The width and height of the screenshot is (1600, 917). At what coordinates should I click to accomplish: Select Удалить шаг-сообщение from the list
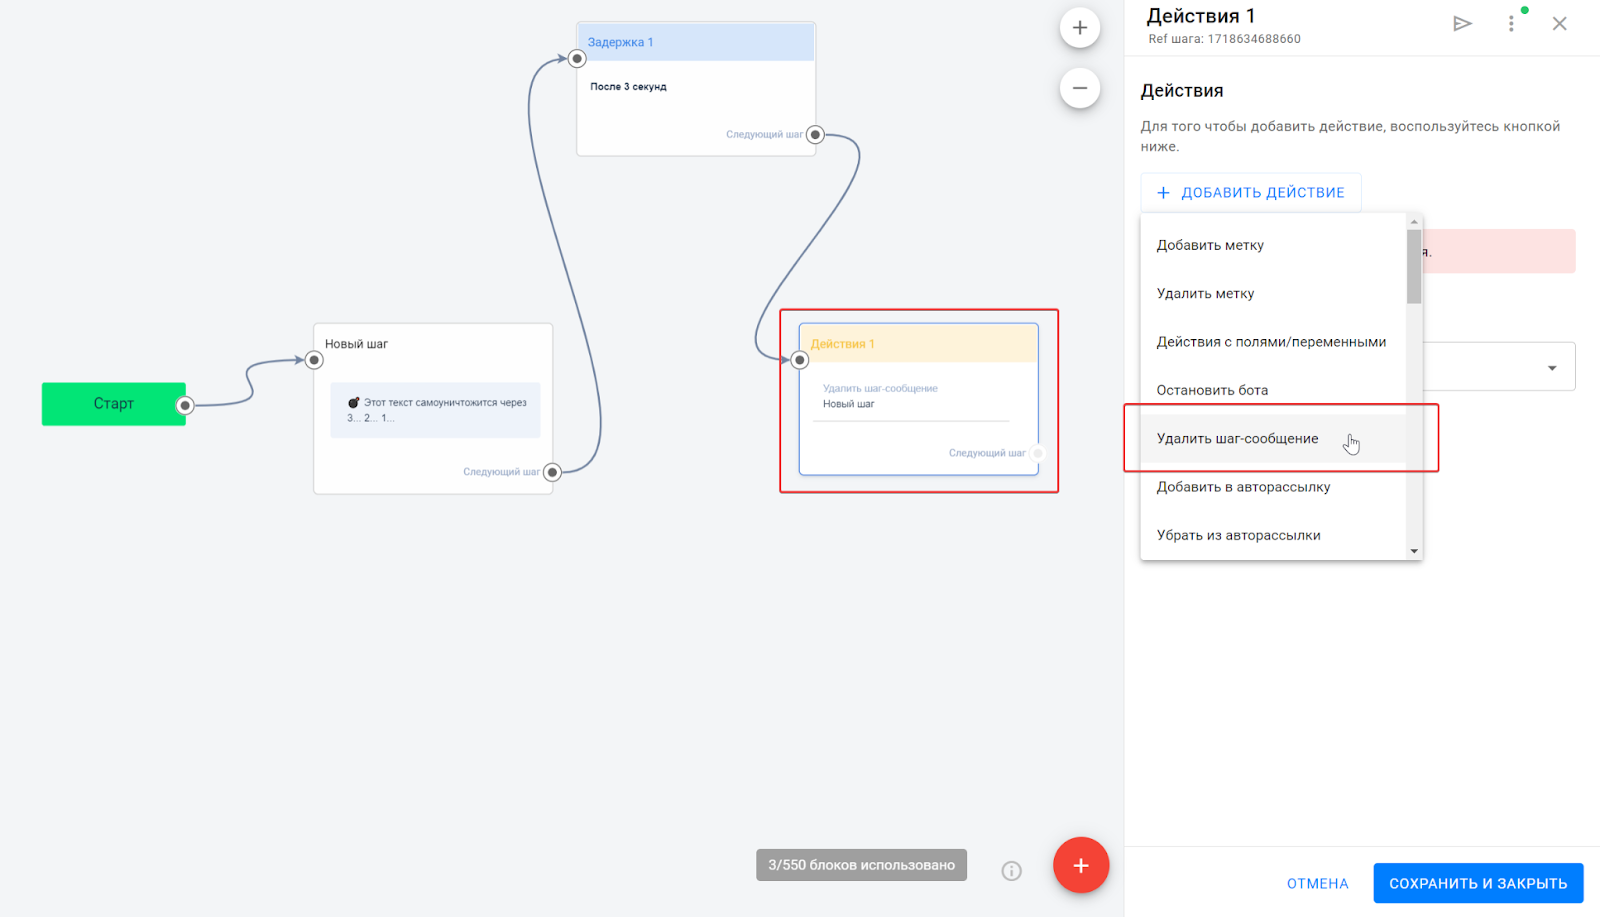[1237, 439]
